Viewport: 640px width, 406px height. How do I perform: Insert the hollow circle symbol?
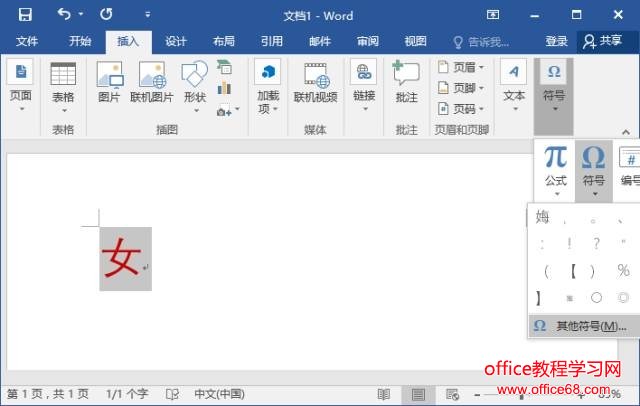click(x=596, y=298)
